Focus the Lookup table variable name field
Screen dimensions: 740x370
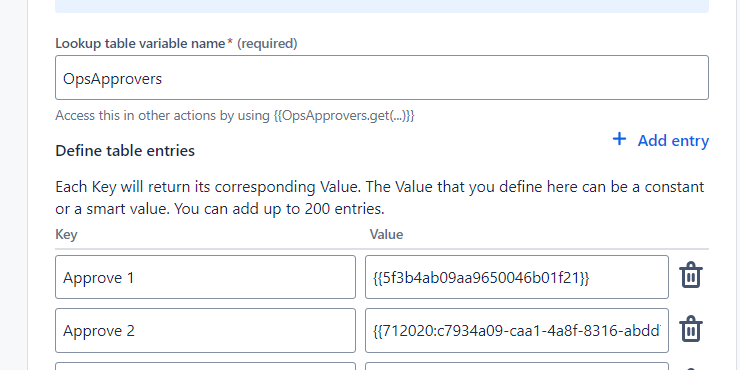[382, 77]
